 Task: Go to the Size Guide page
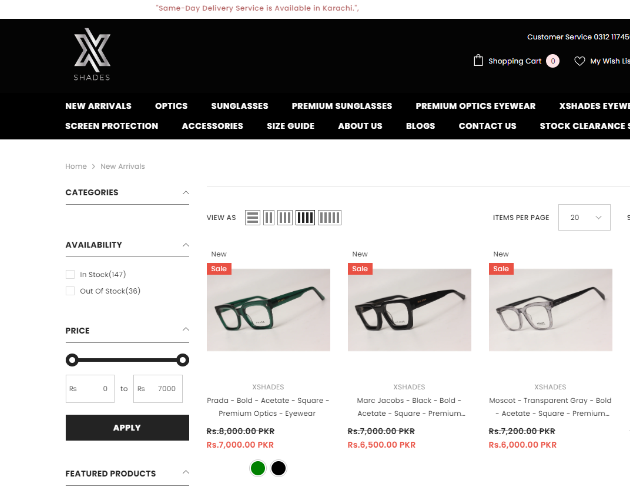pyautogui.click(x=290, y=126)
